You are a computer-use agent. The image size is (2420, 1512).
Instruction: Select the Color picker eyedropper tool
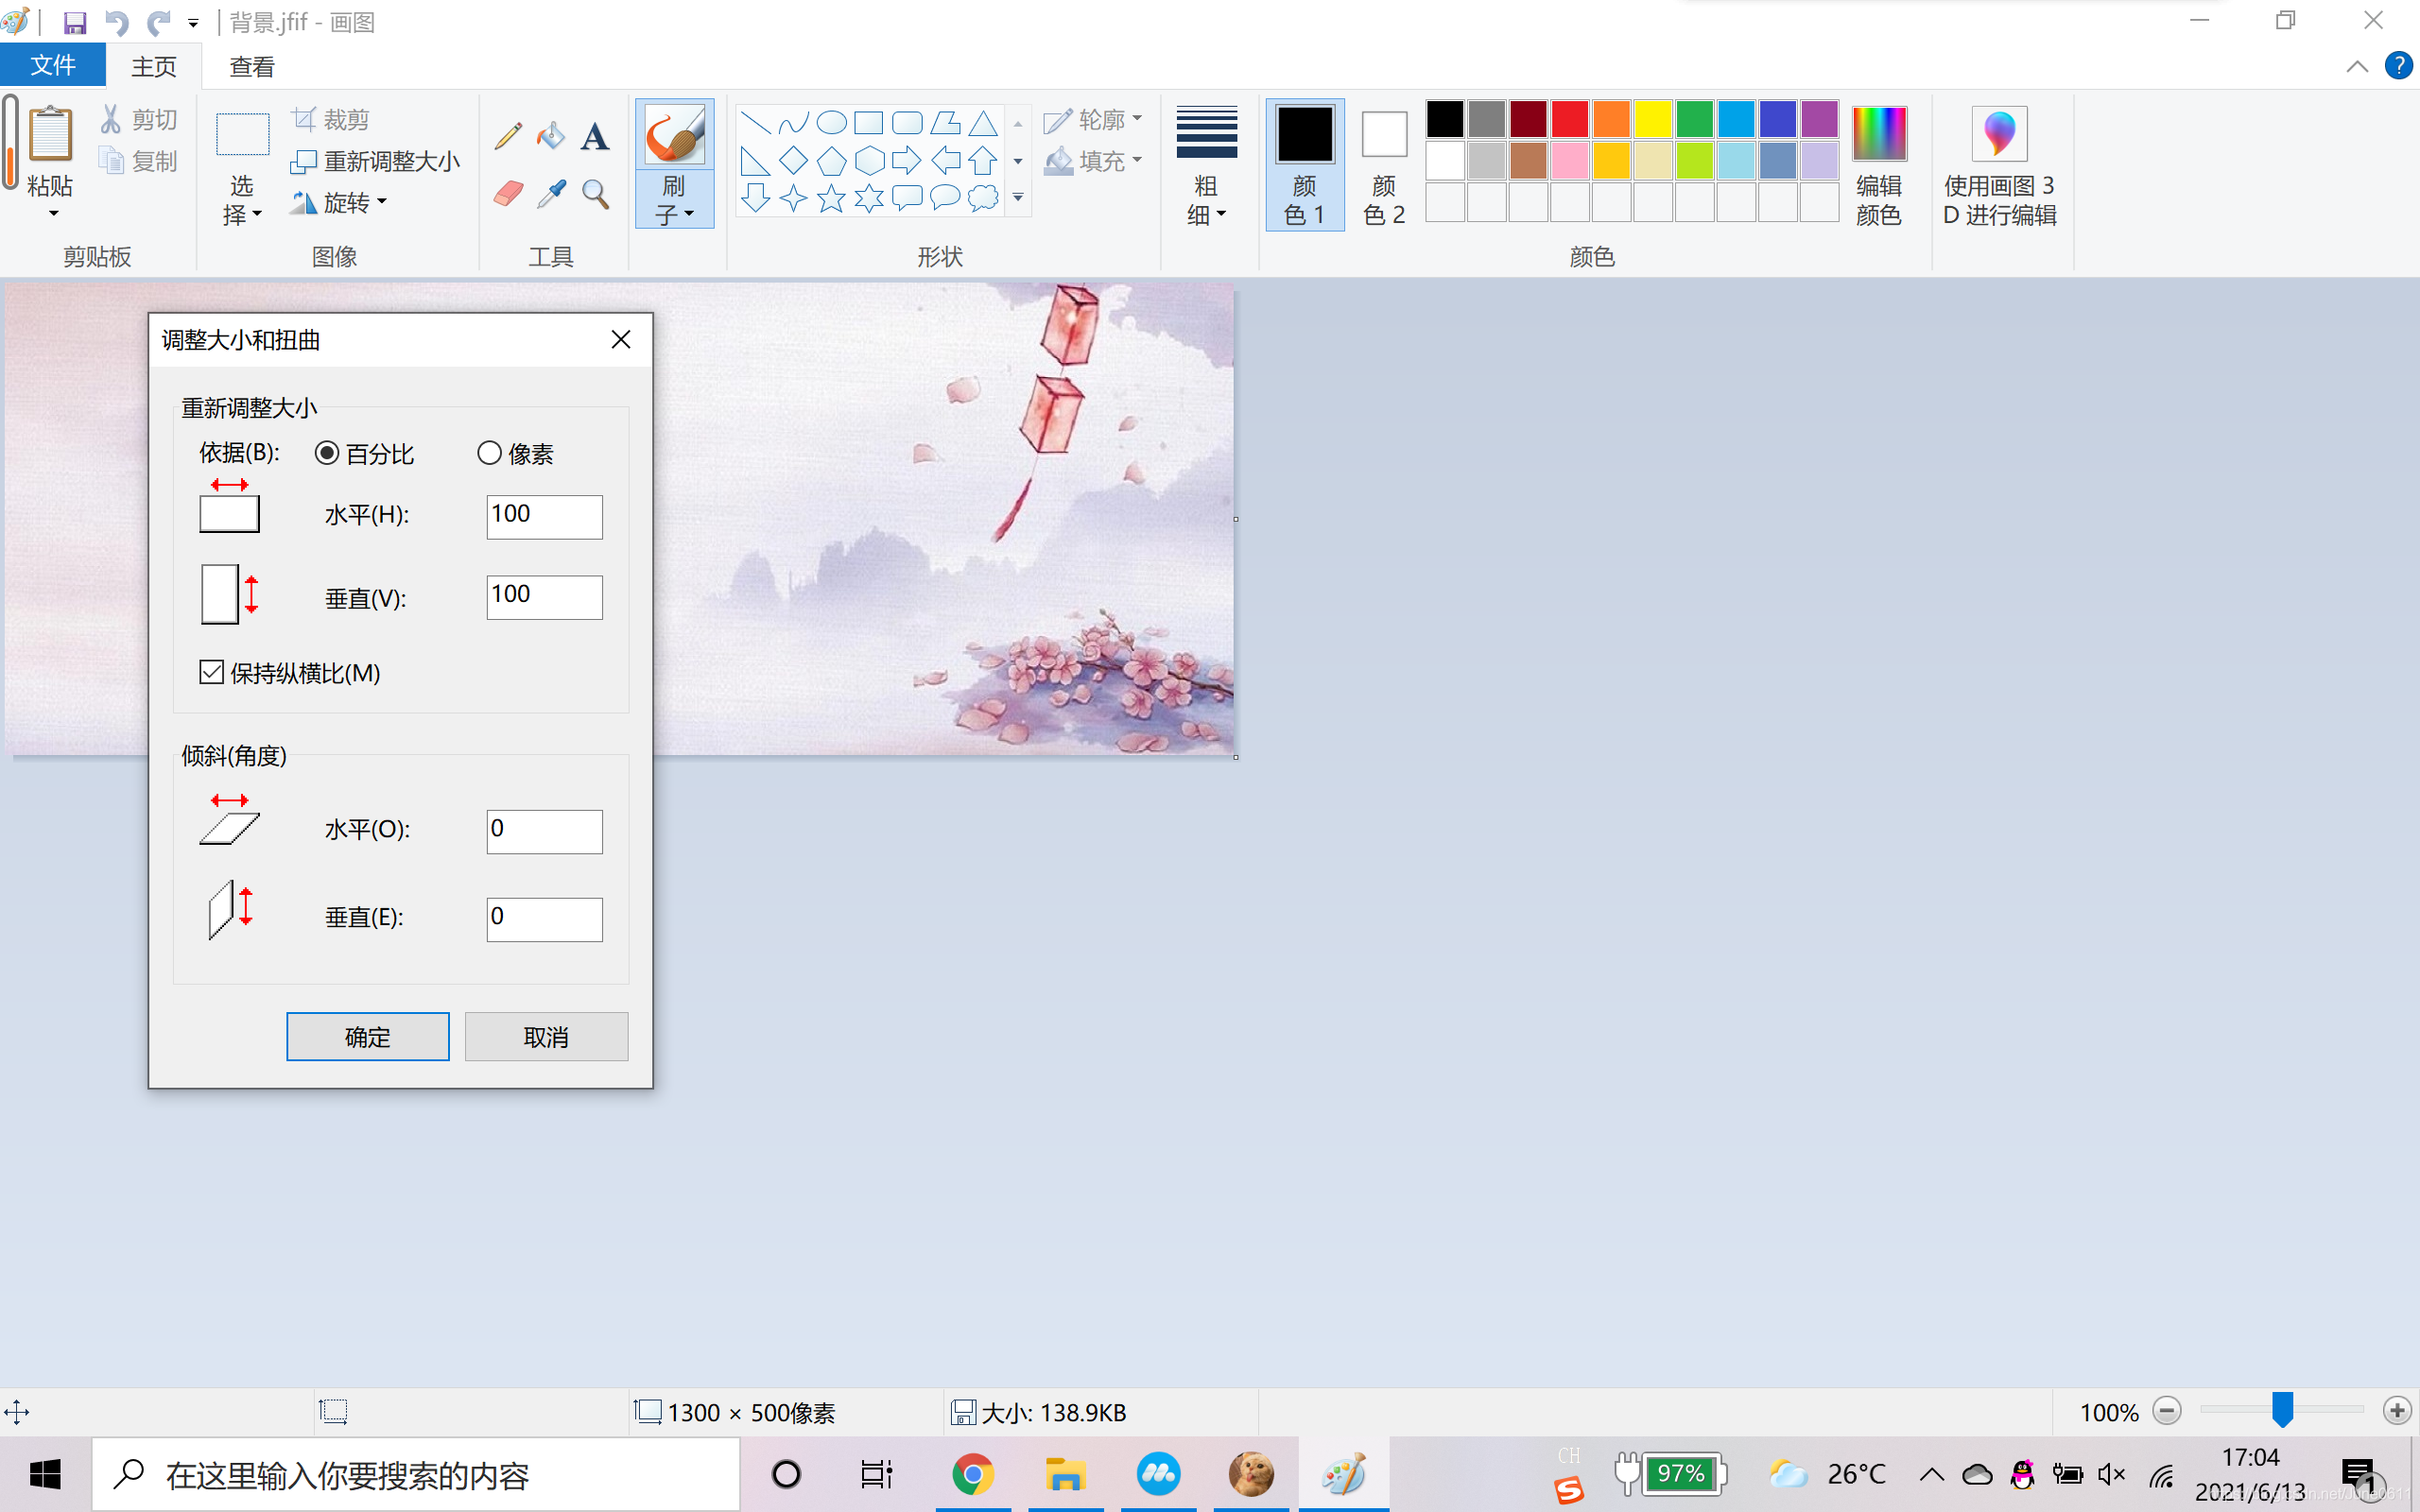(x=551, y=193)
